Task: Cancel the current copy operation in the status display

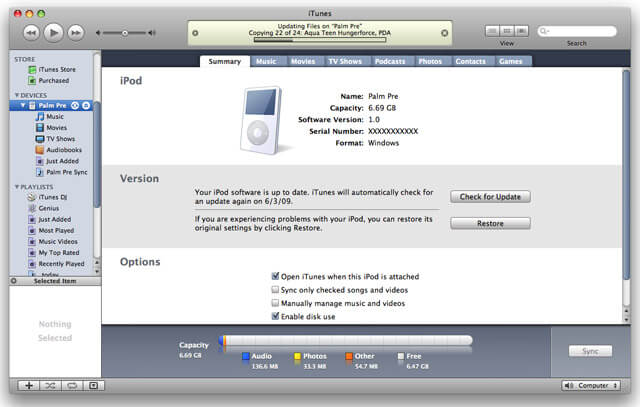Action: [x=444, y=33]
